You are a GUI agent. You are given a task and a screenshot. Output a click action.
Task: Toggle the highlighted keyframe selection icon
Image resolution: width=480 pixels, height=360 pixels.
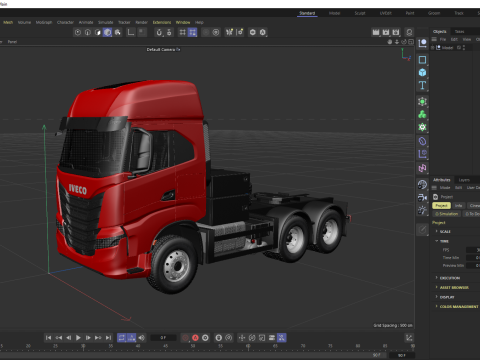pyautogui.click(x=282, y=338)
